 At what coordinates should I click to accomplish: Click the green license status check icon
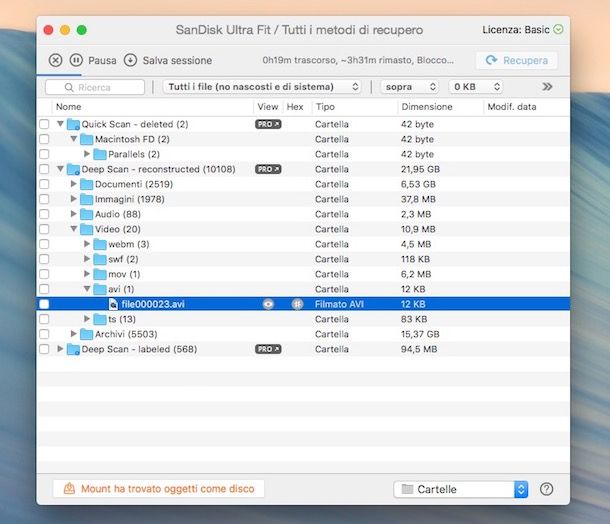click(x=558, y=30)
